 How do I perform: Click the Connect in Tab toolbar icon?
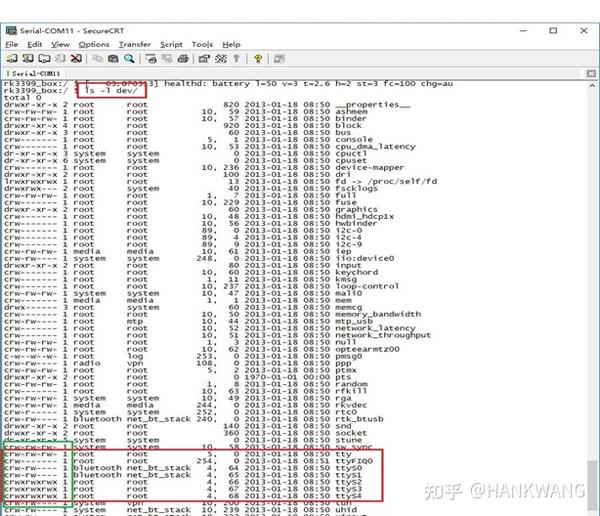[x=44, y=59]
